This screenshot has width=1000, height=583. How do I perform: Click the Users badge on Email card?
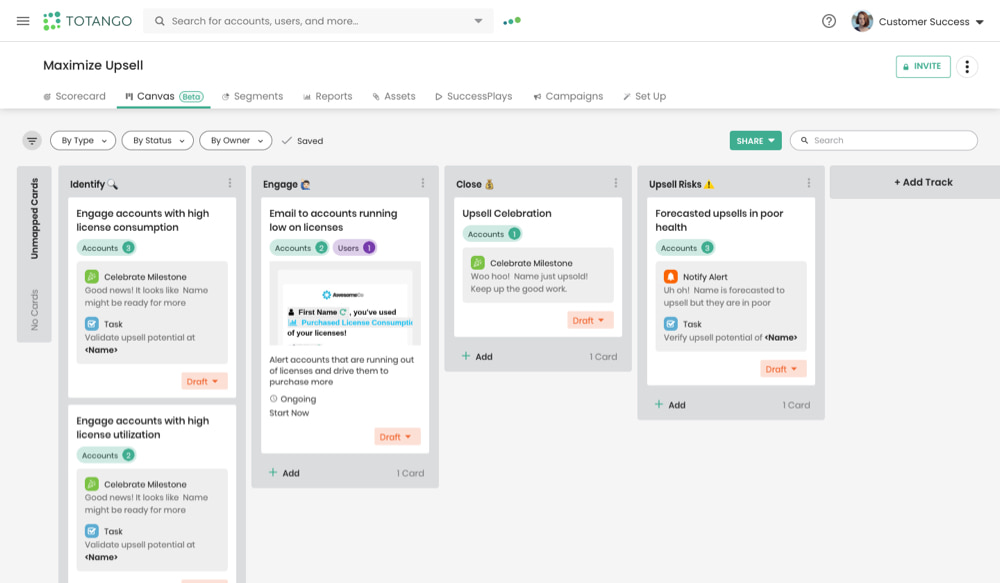pos(355,247)
